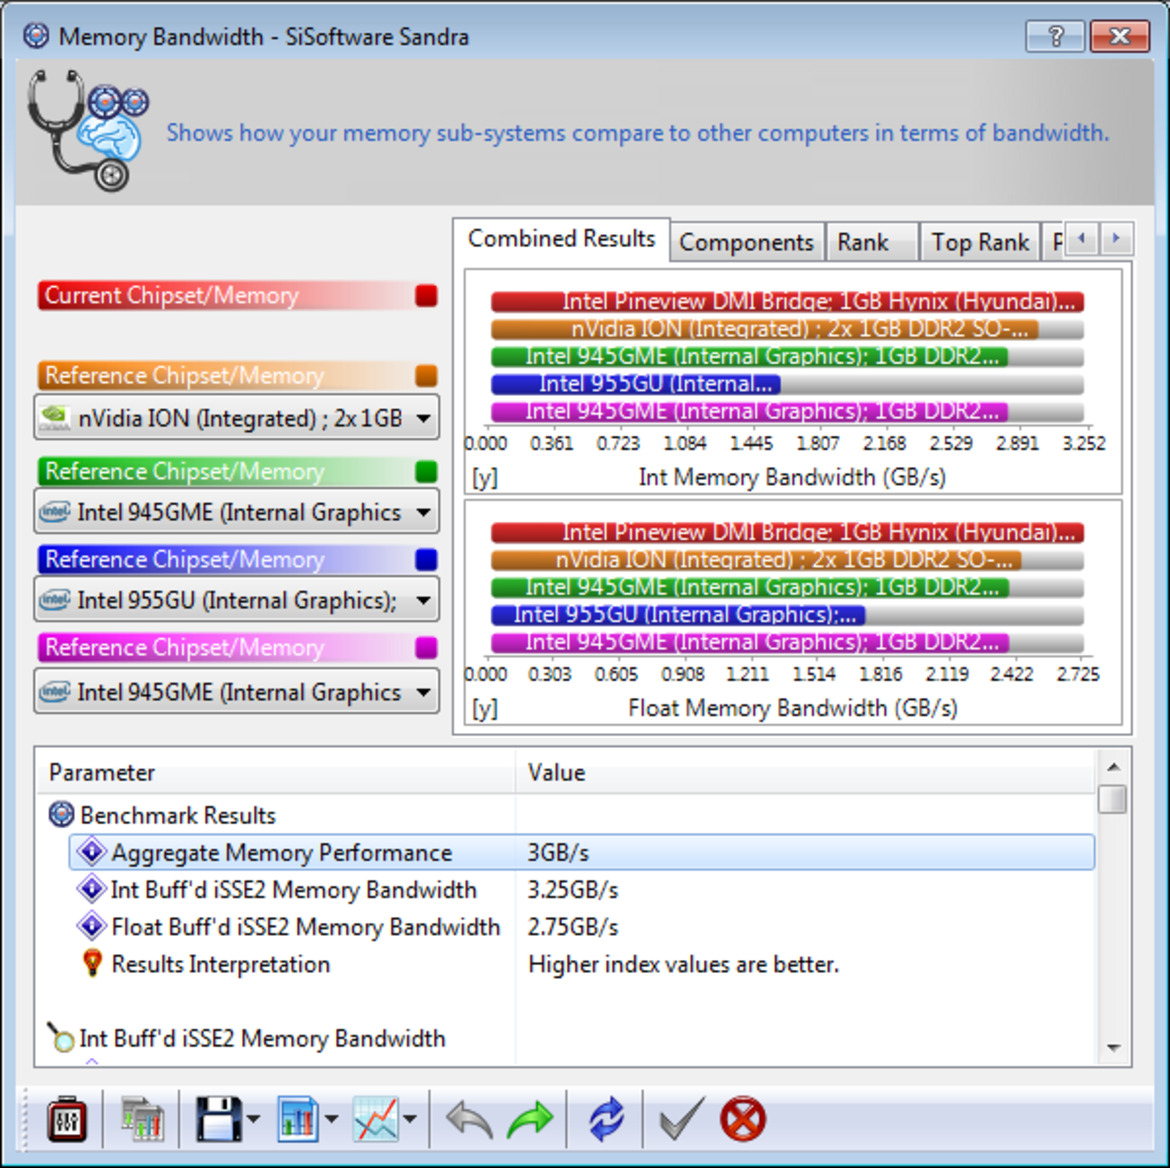Save results with the floppy disk icon
Image resolution: width=1170 pixels, height=1168 pixels.
[218, 1119]
